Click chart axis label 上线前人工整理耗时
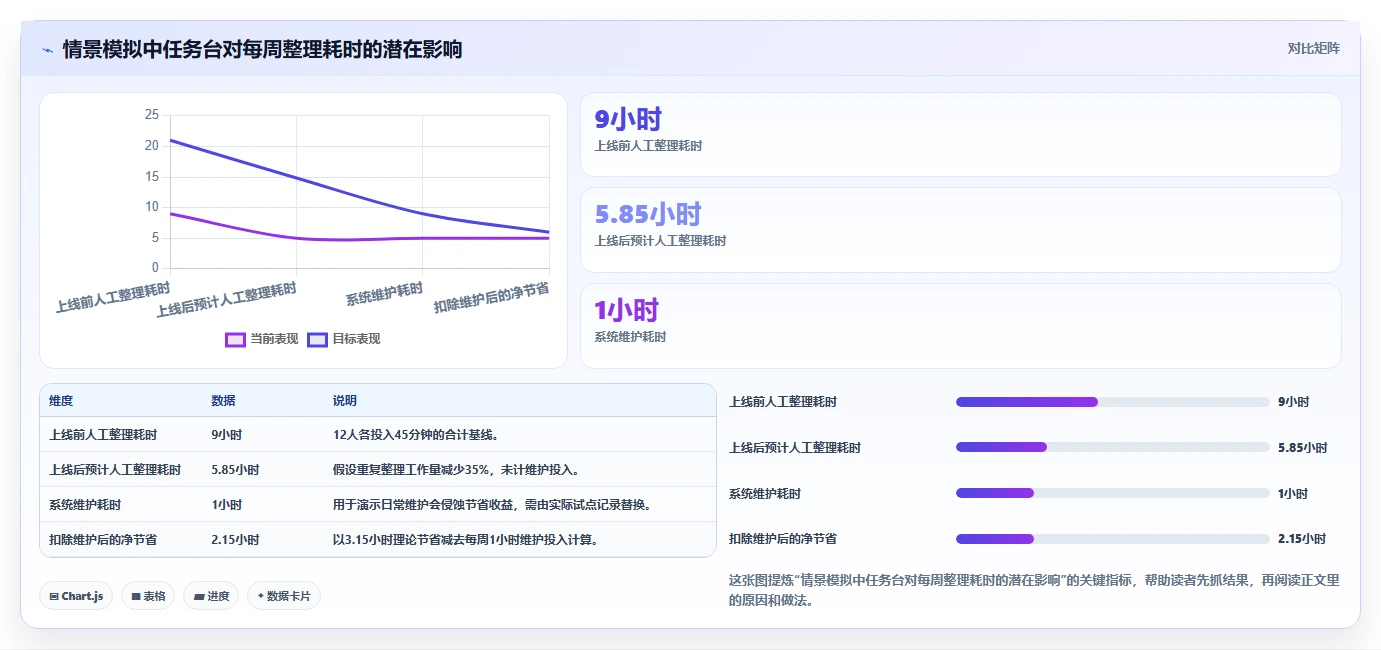 113,298
